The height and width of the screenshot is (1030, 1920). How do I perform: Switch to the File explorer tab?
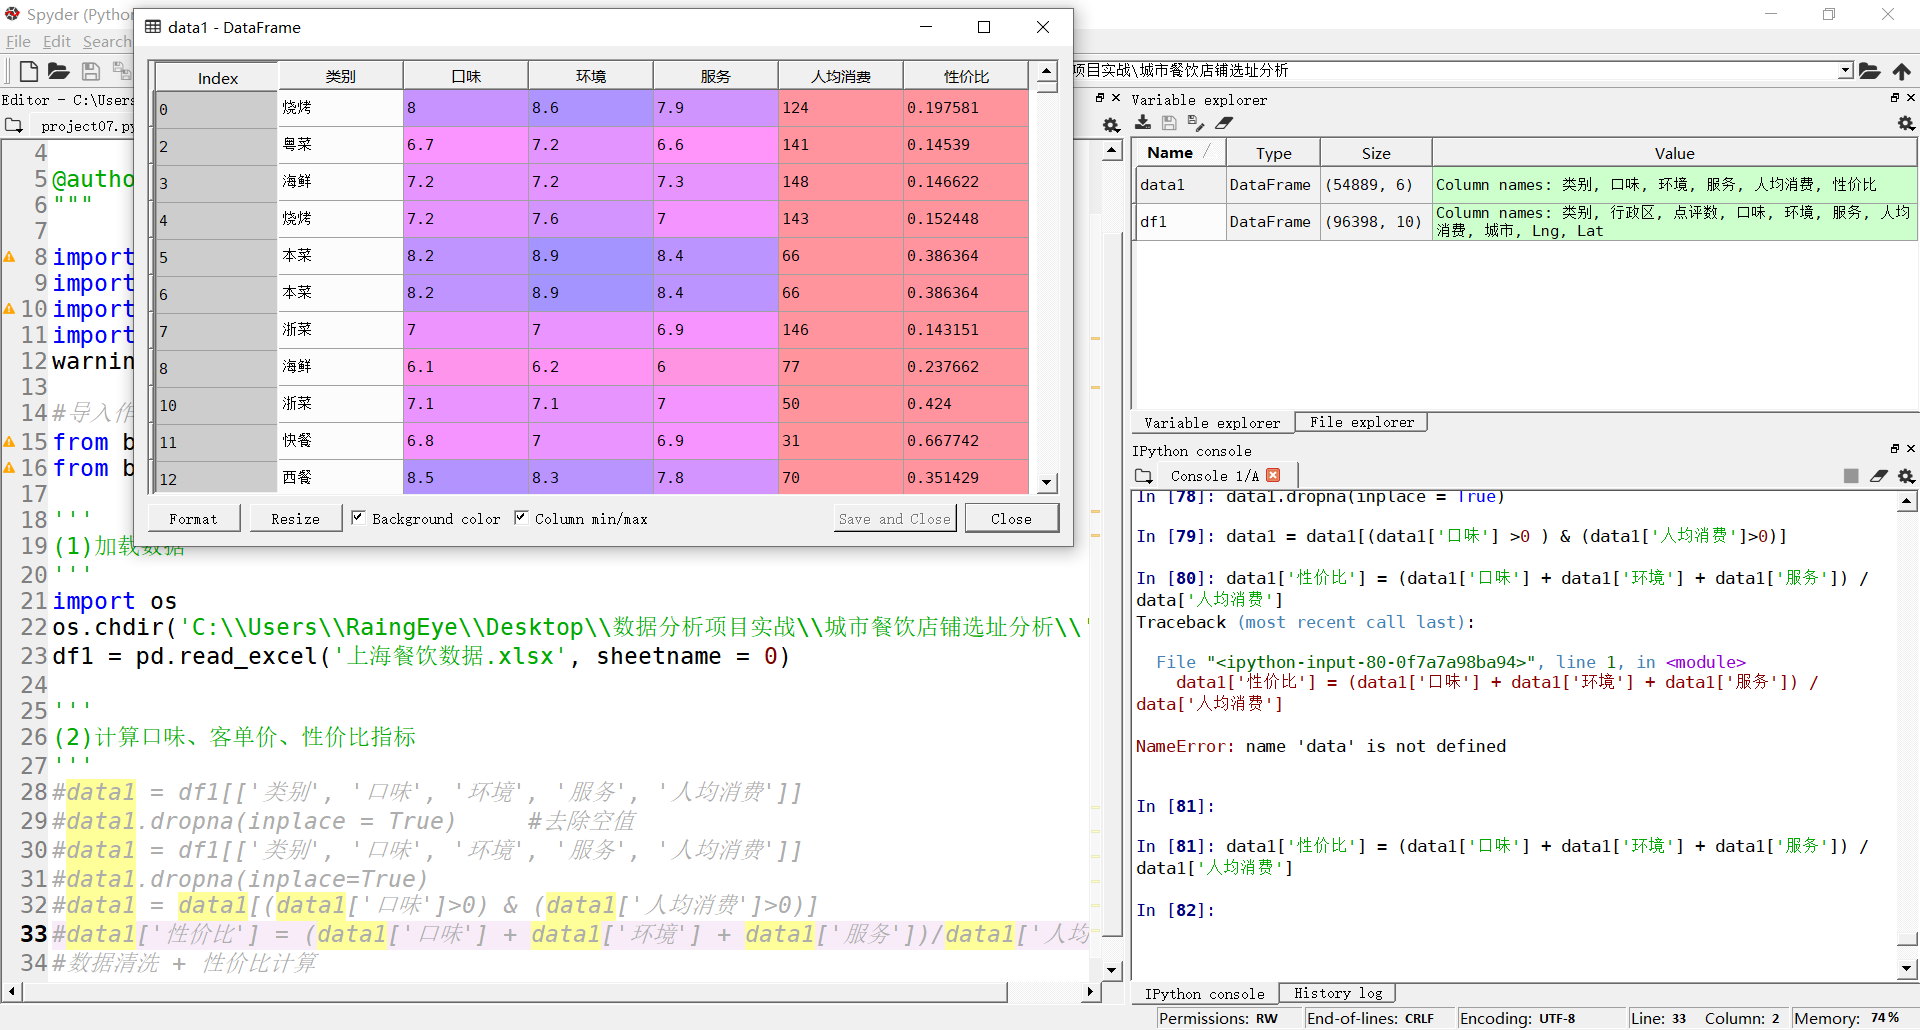pyautogui.click(x=1361, y=423)
